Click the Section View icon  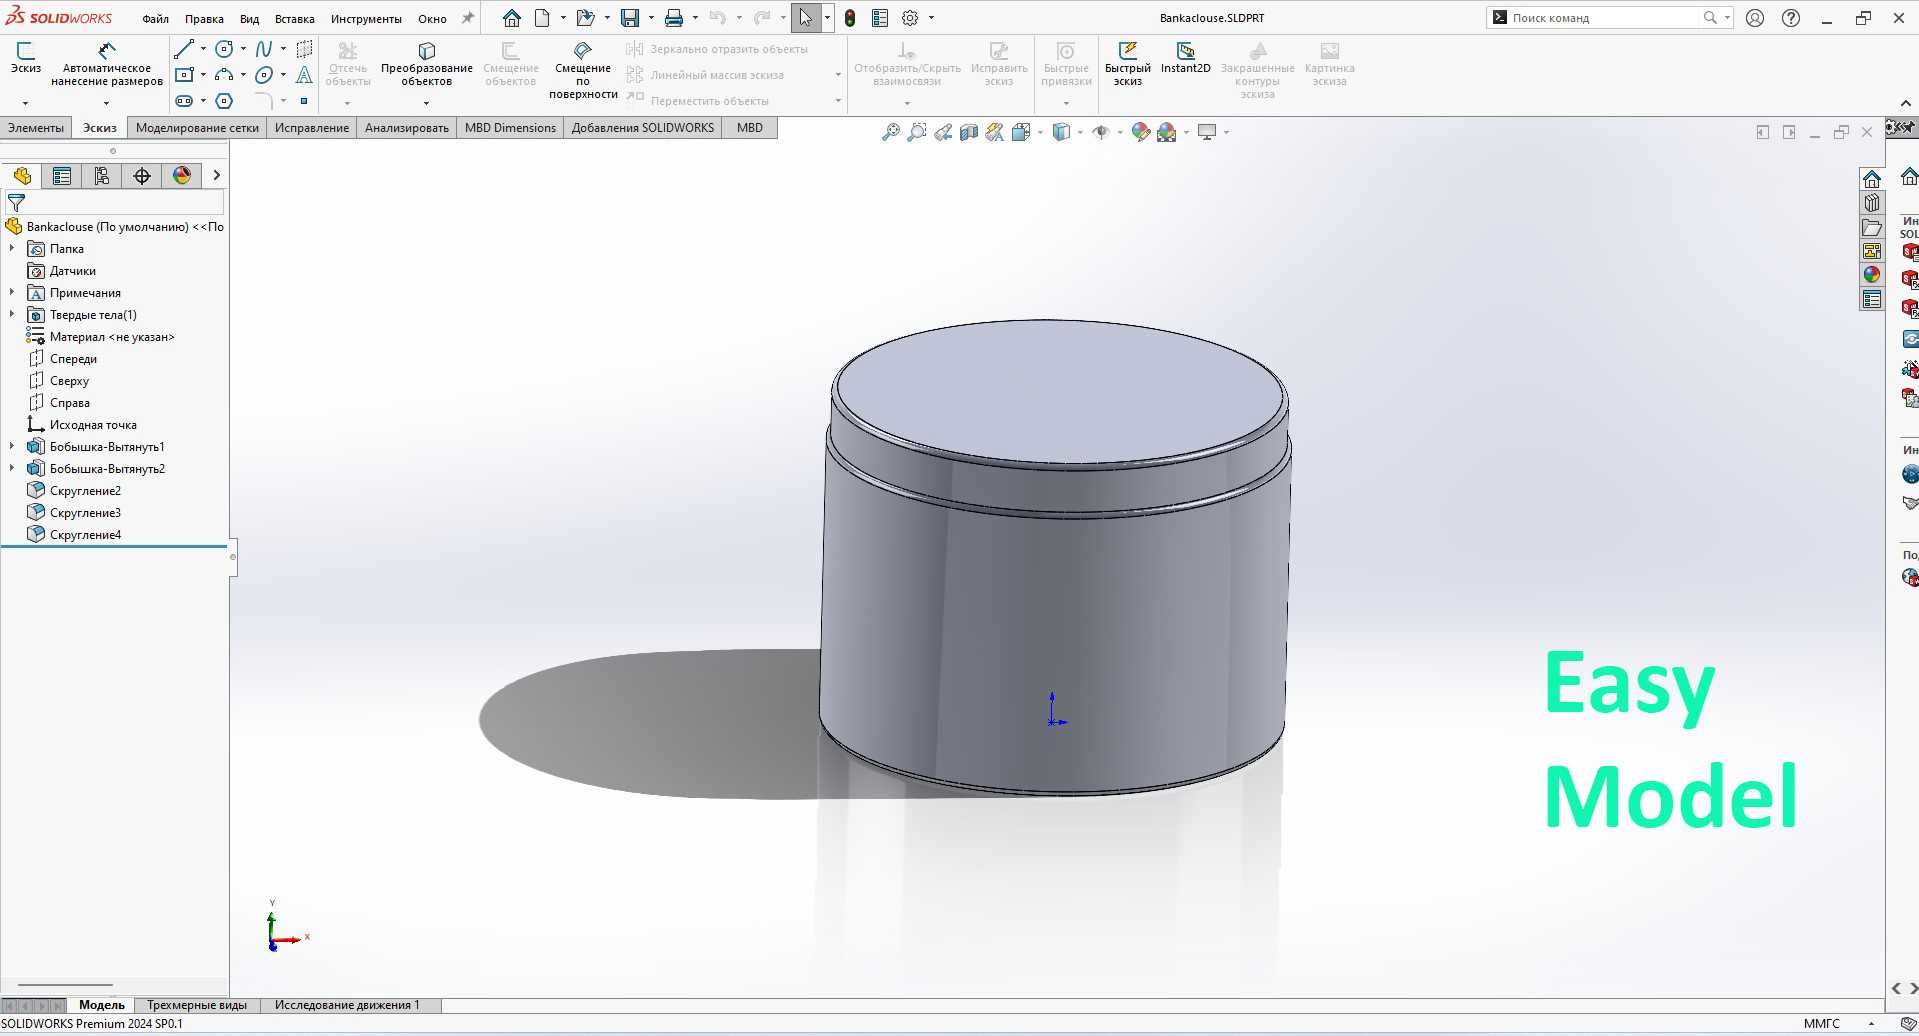tap(968, 132)
